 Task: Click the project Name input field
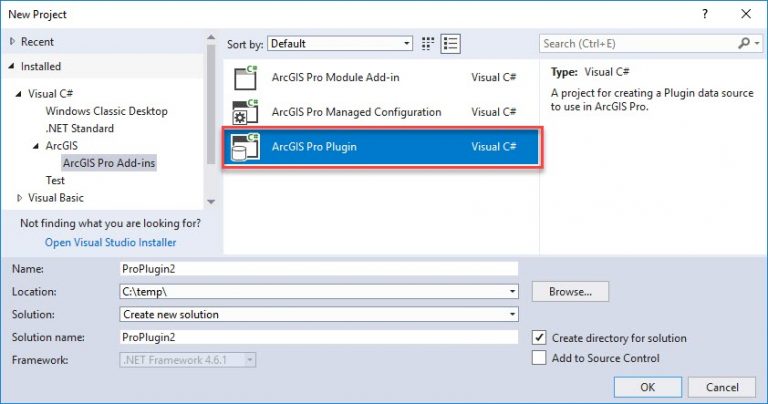[x=318, y=268]
